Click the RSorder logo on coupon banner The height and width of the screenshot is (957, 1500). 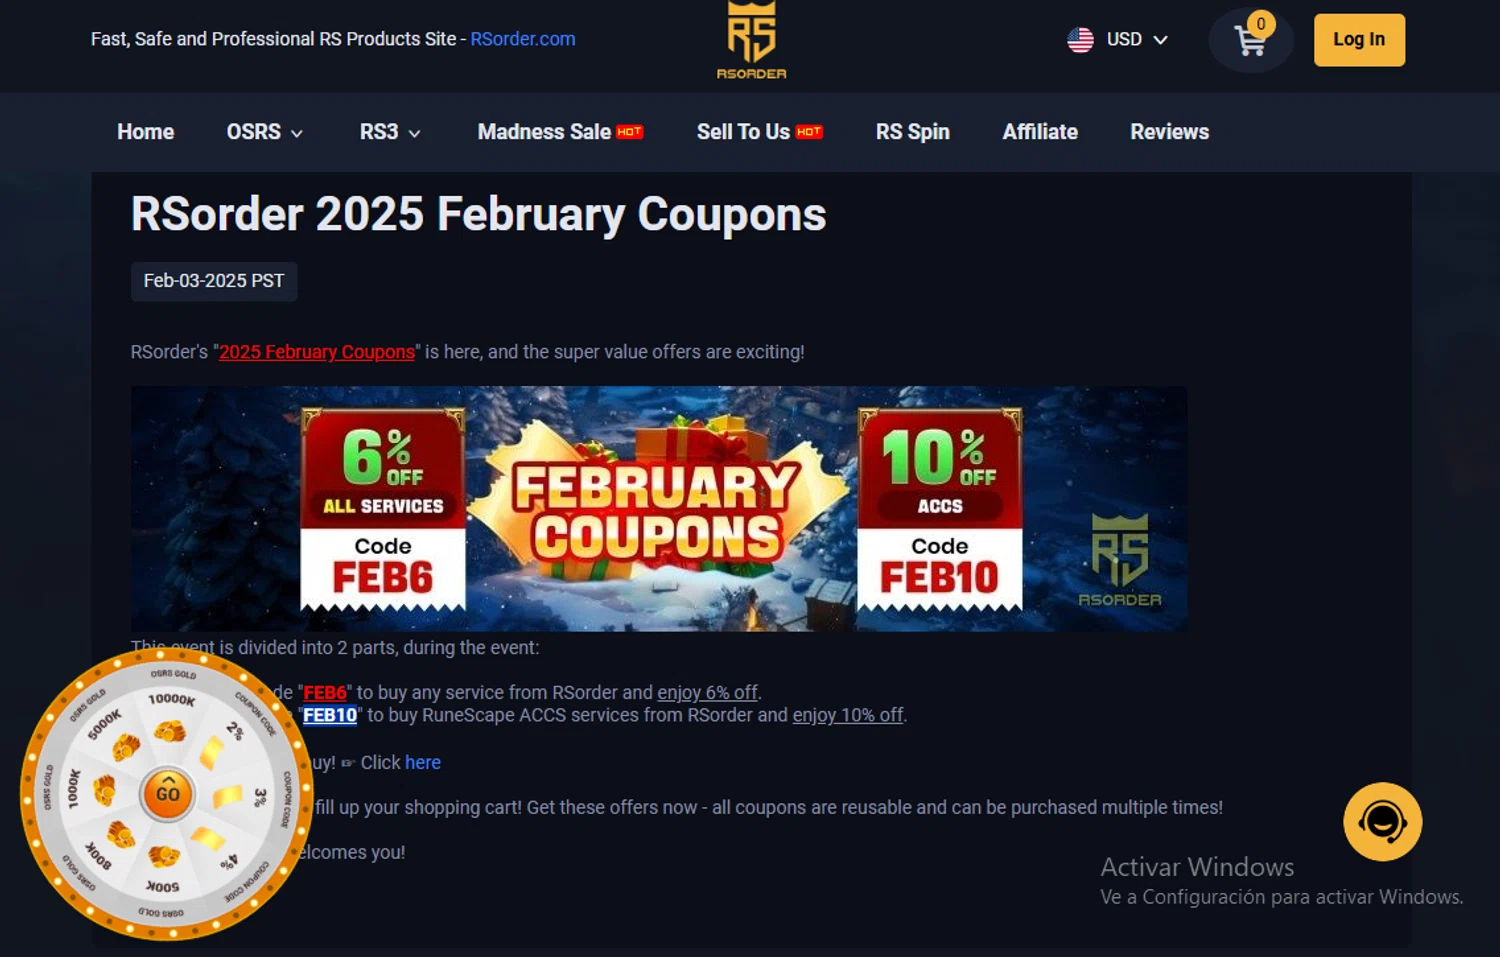(1120, 561)
